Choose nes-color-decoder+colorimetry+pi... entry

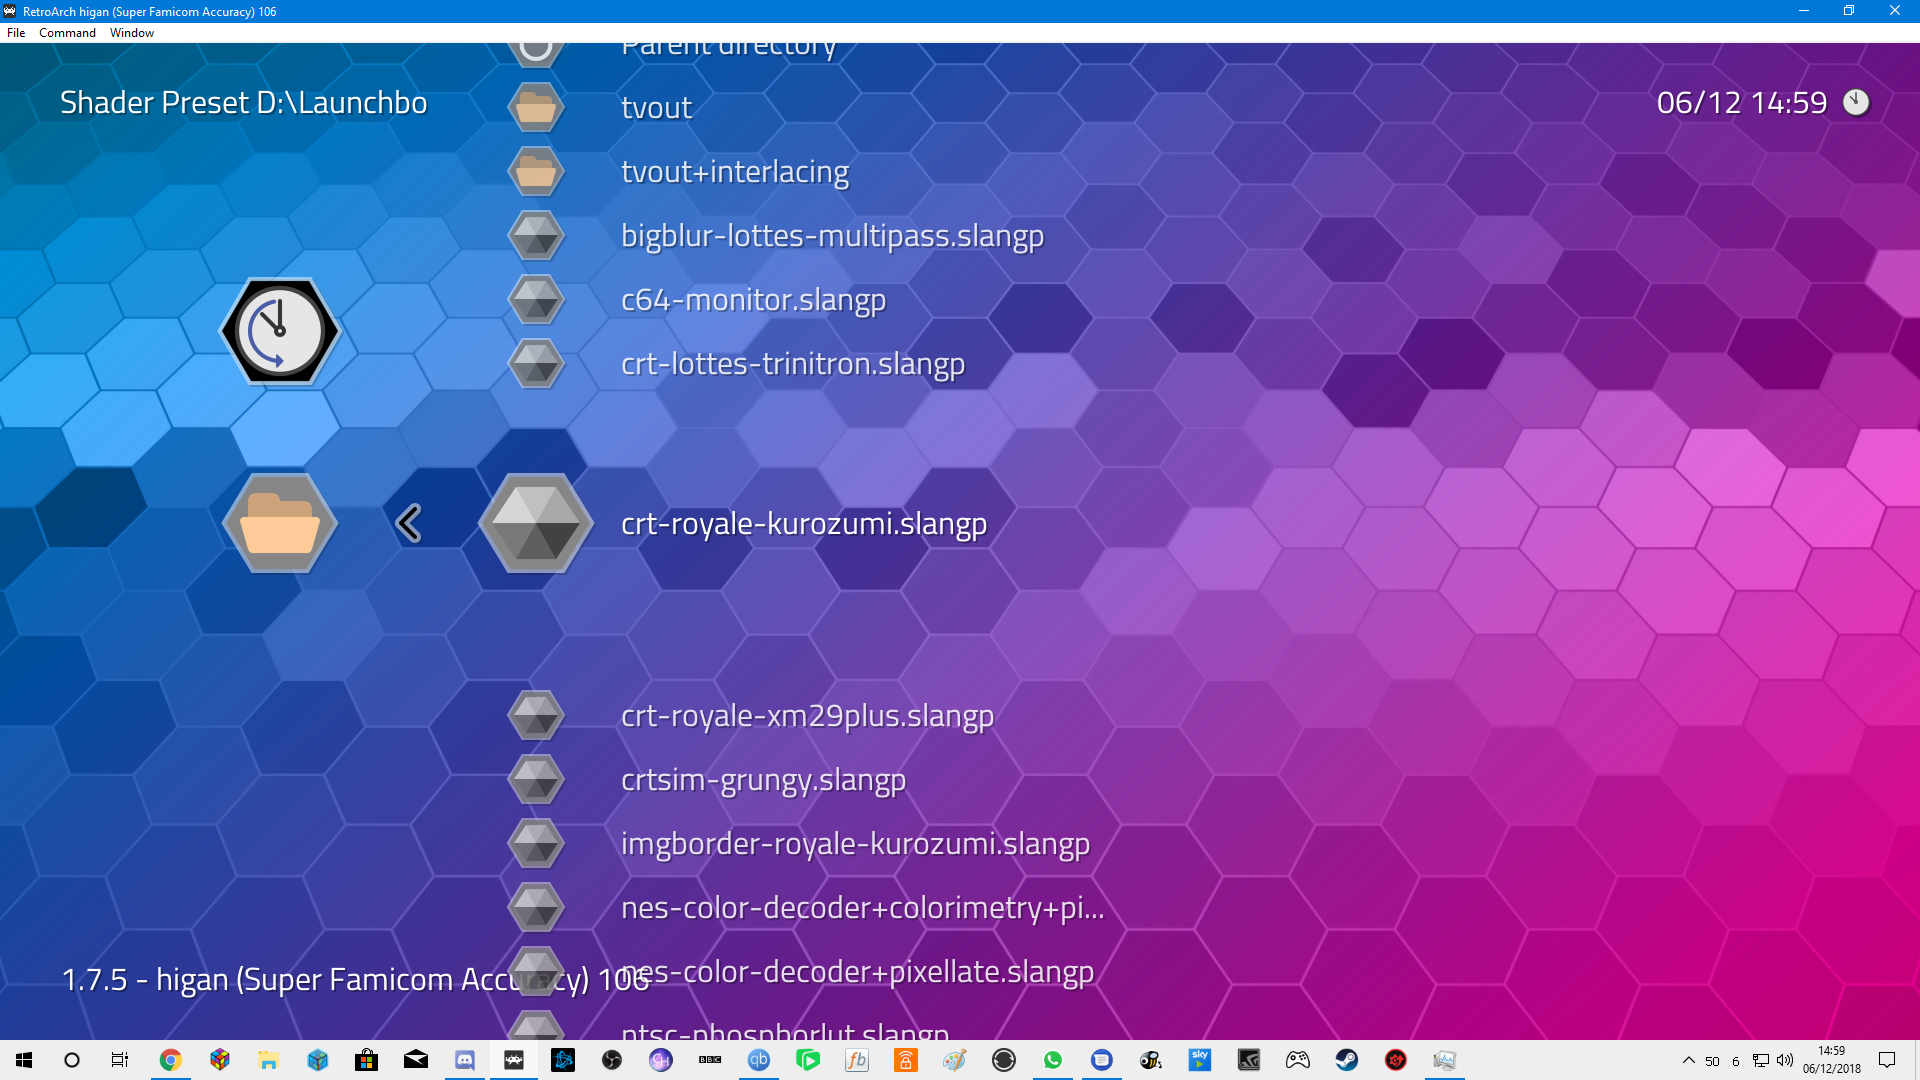(x=862, y=909)
